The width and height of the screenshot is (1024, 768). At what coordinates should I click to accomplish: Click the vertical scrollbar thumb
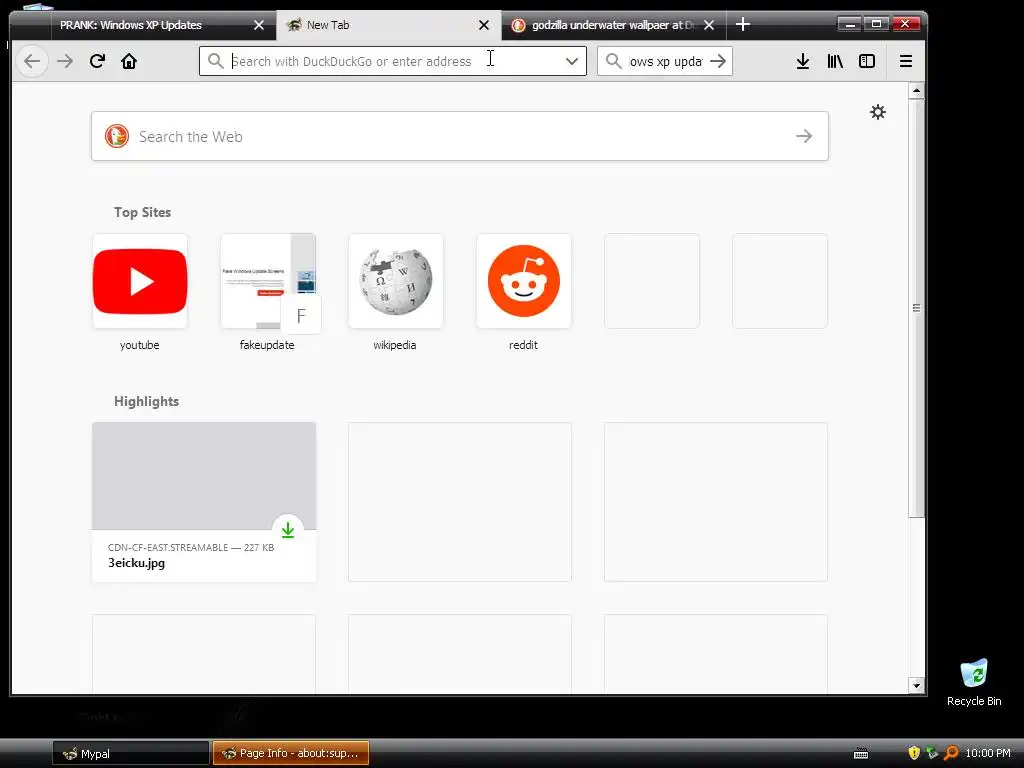click(916, 308)
